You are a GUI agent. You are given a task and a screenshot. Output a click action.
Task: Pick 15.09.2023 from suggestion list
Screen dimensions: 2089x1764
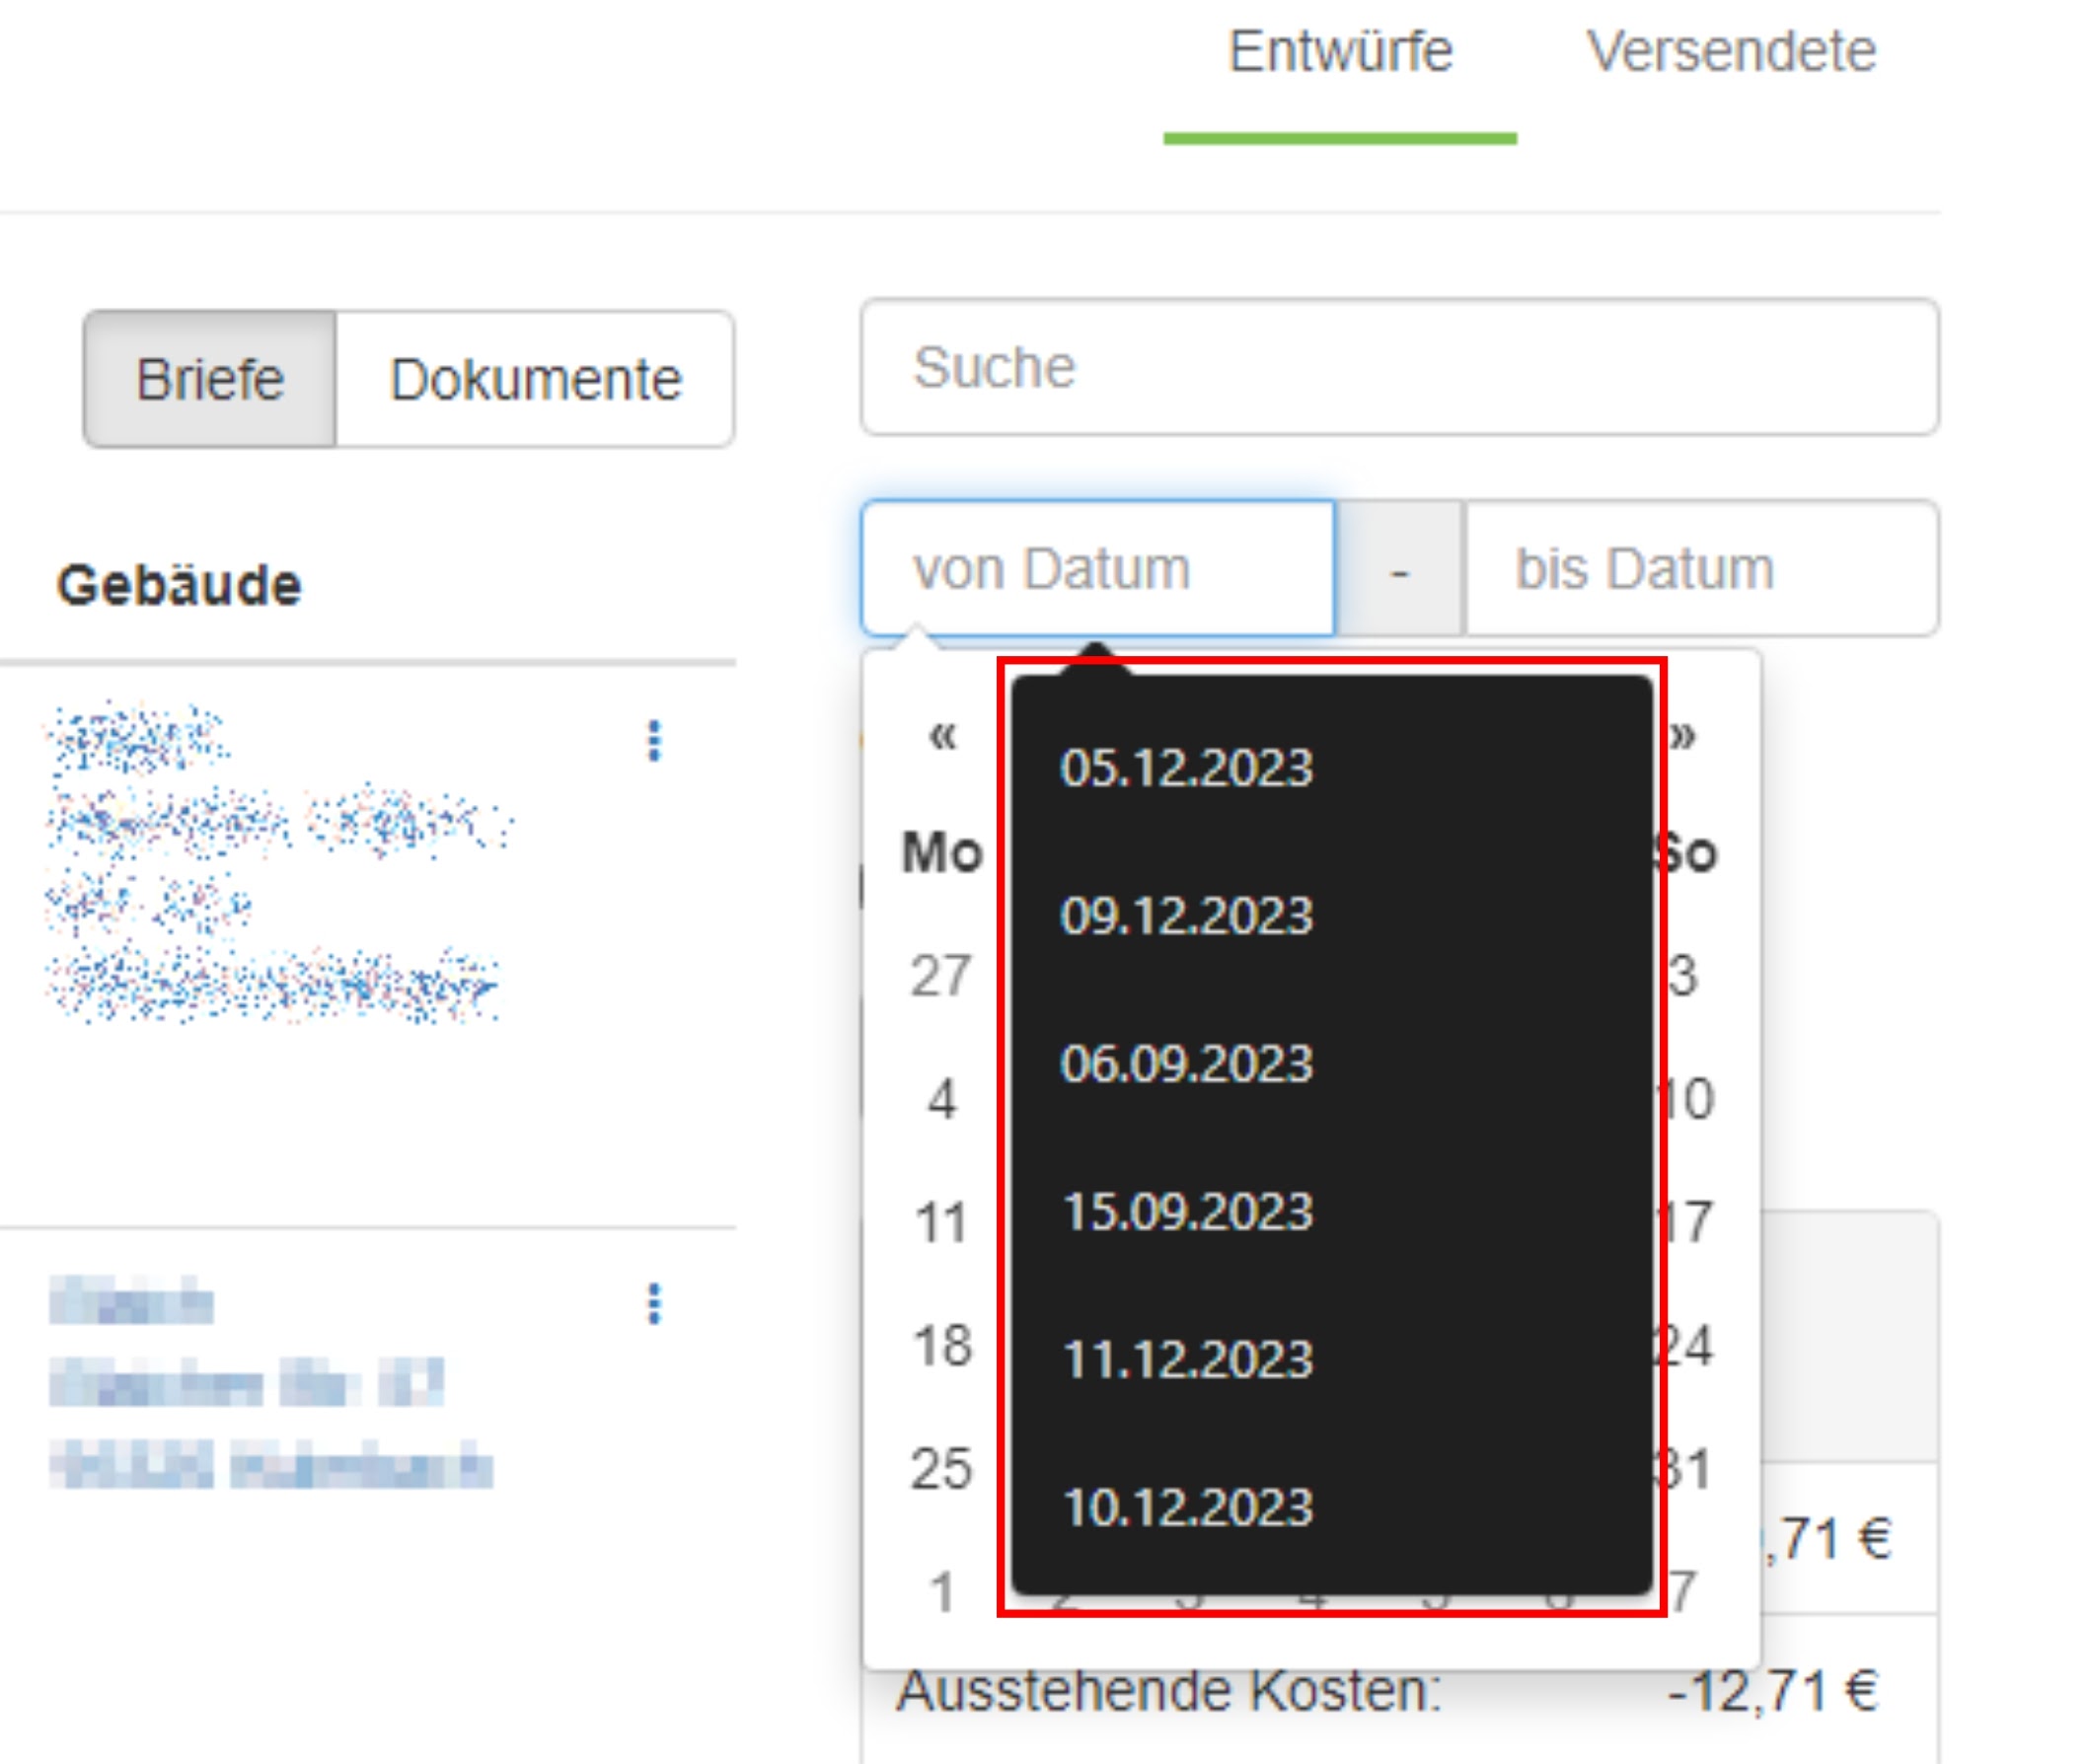coord(1186,1212)
